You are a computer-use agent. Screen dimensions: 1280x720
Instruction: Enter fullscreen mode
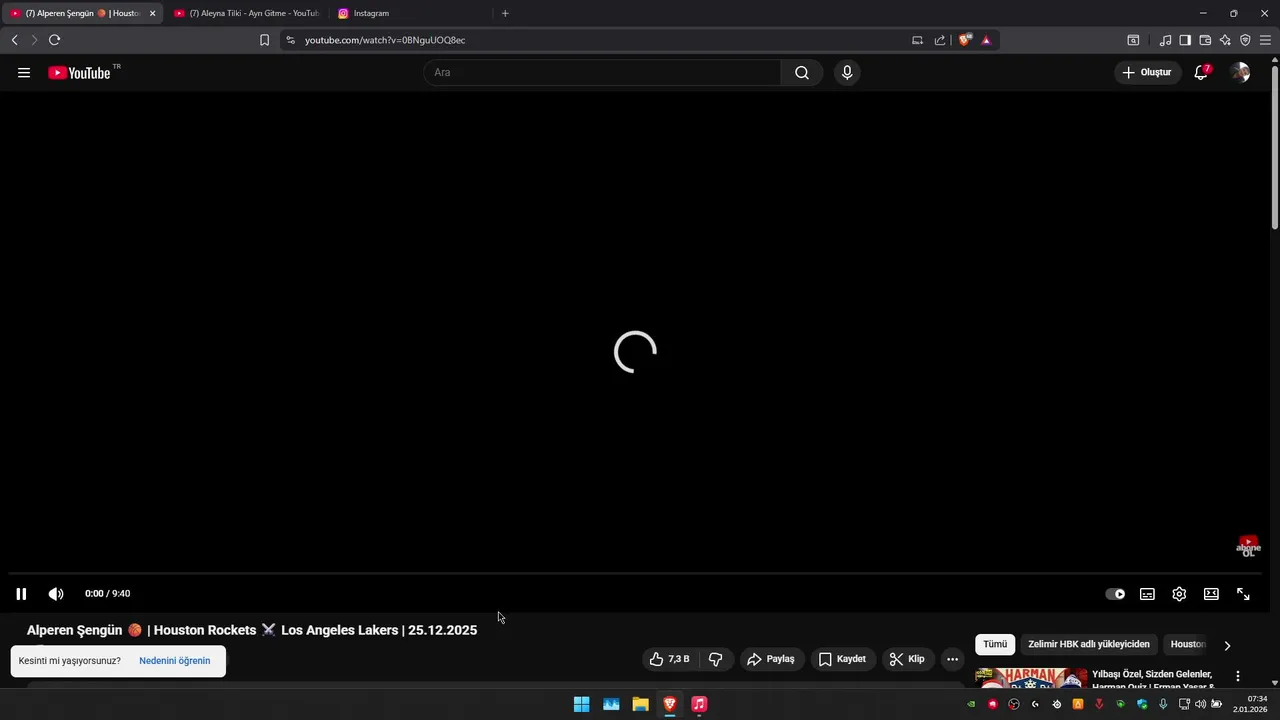point(1243,594)
